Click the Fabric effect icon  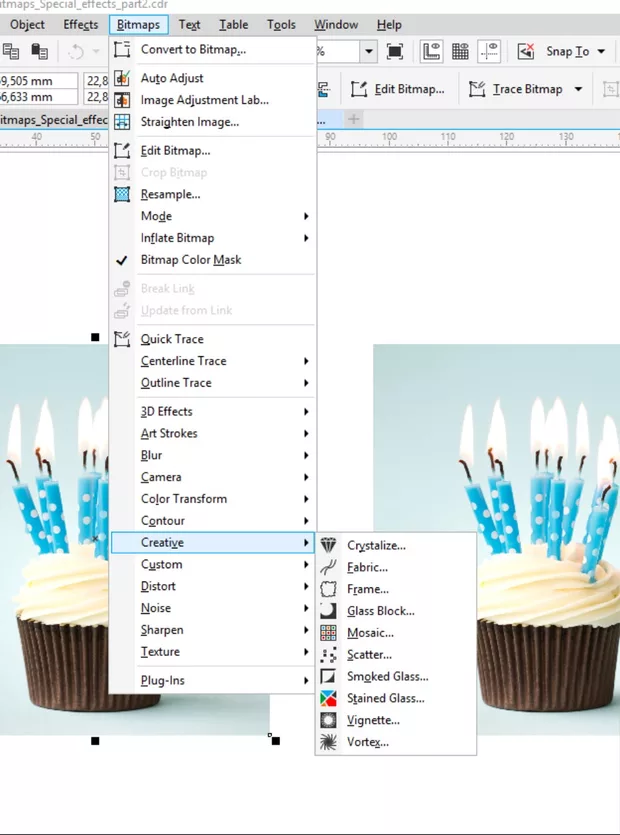tap(328, 567)
